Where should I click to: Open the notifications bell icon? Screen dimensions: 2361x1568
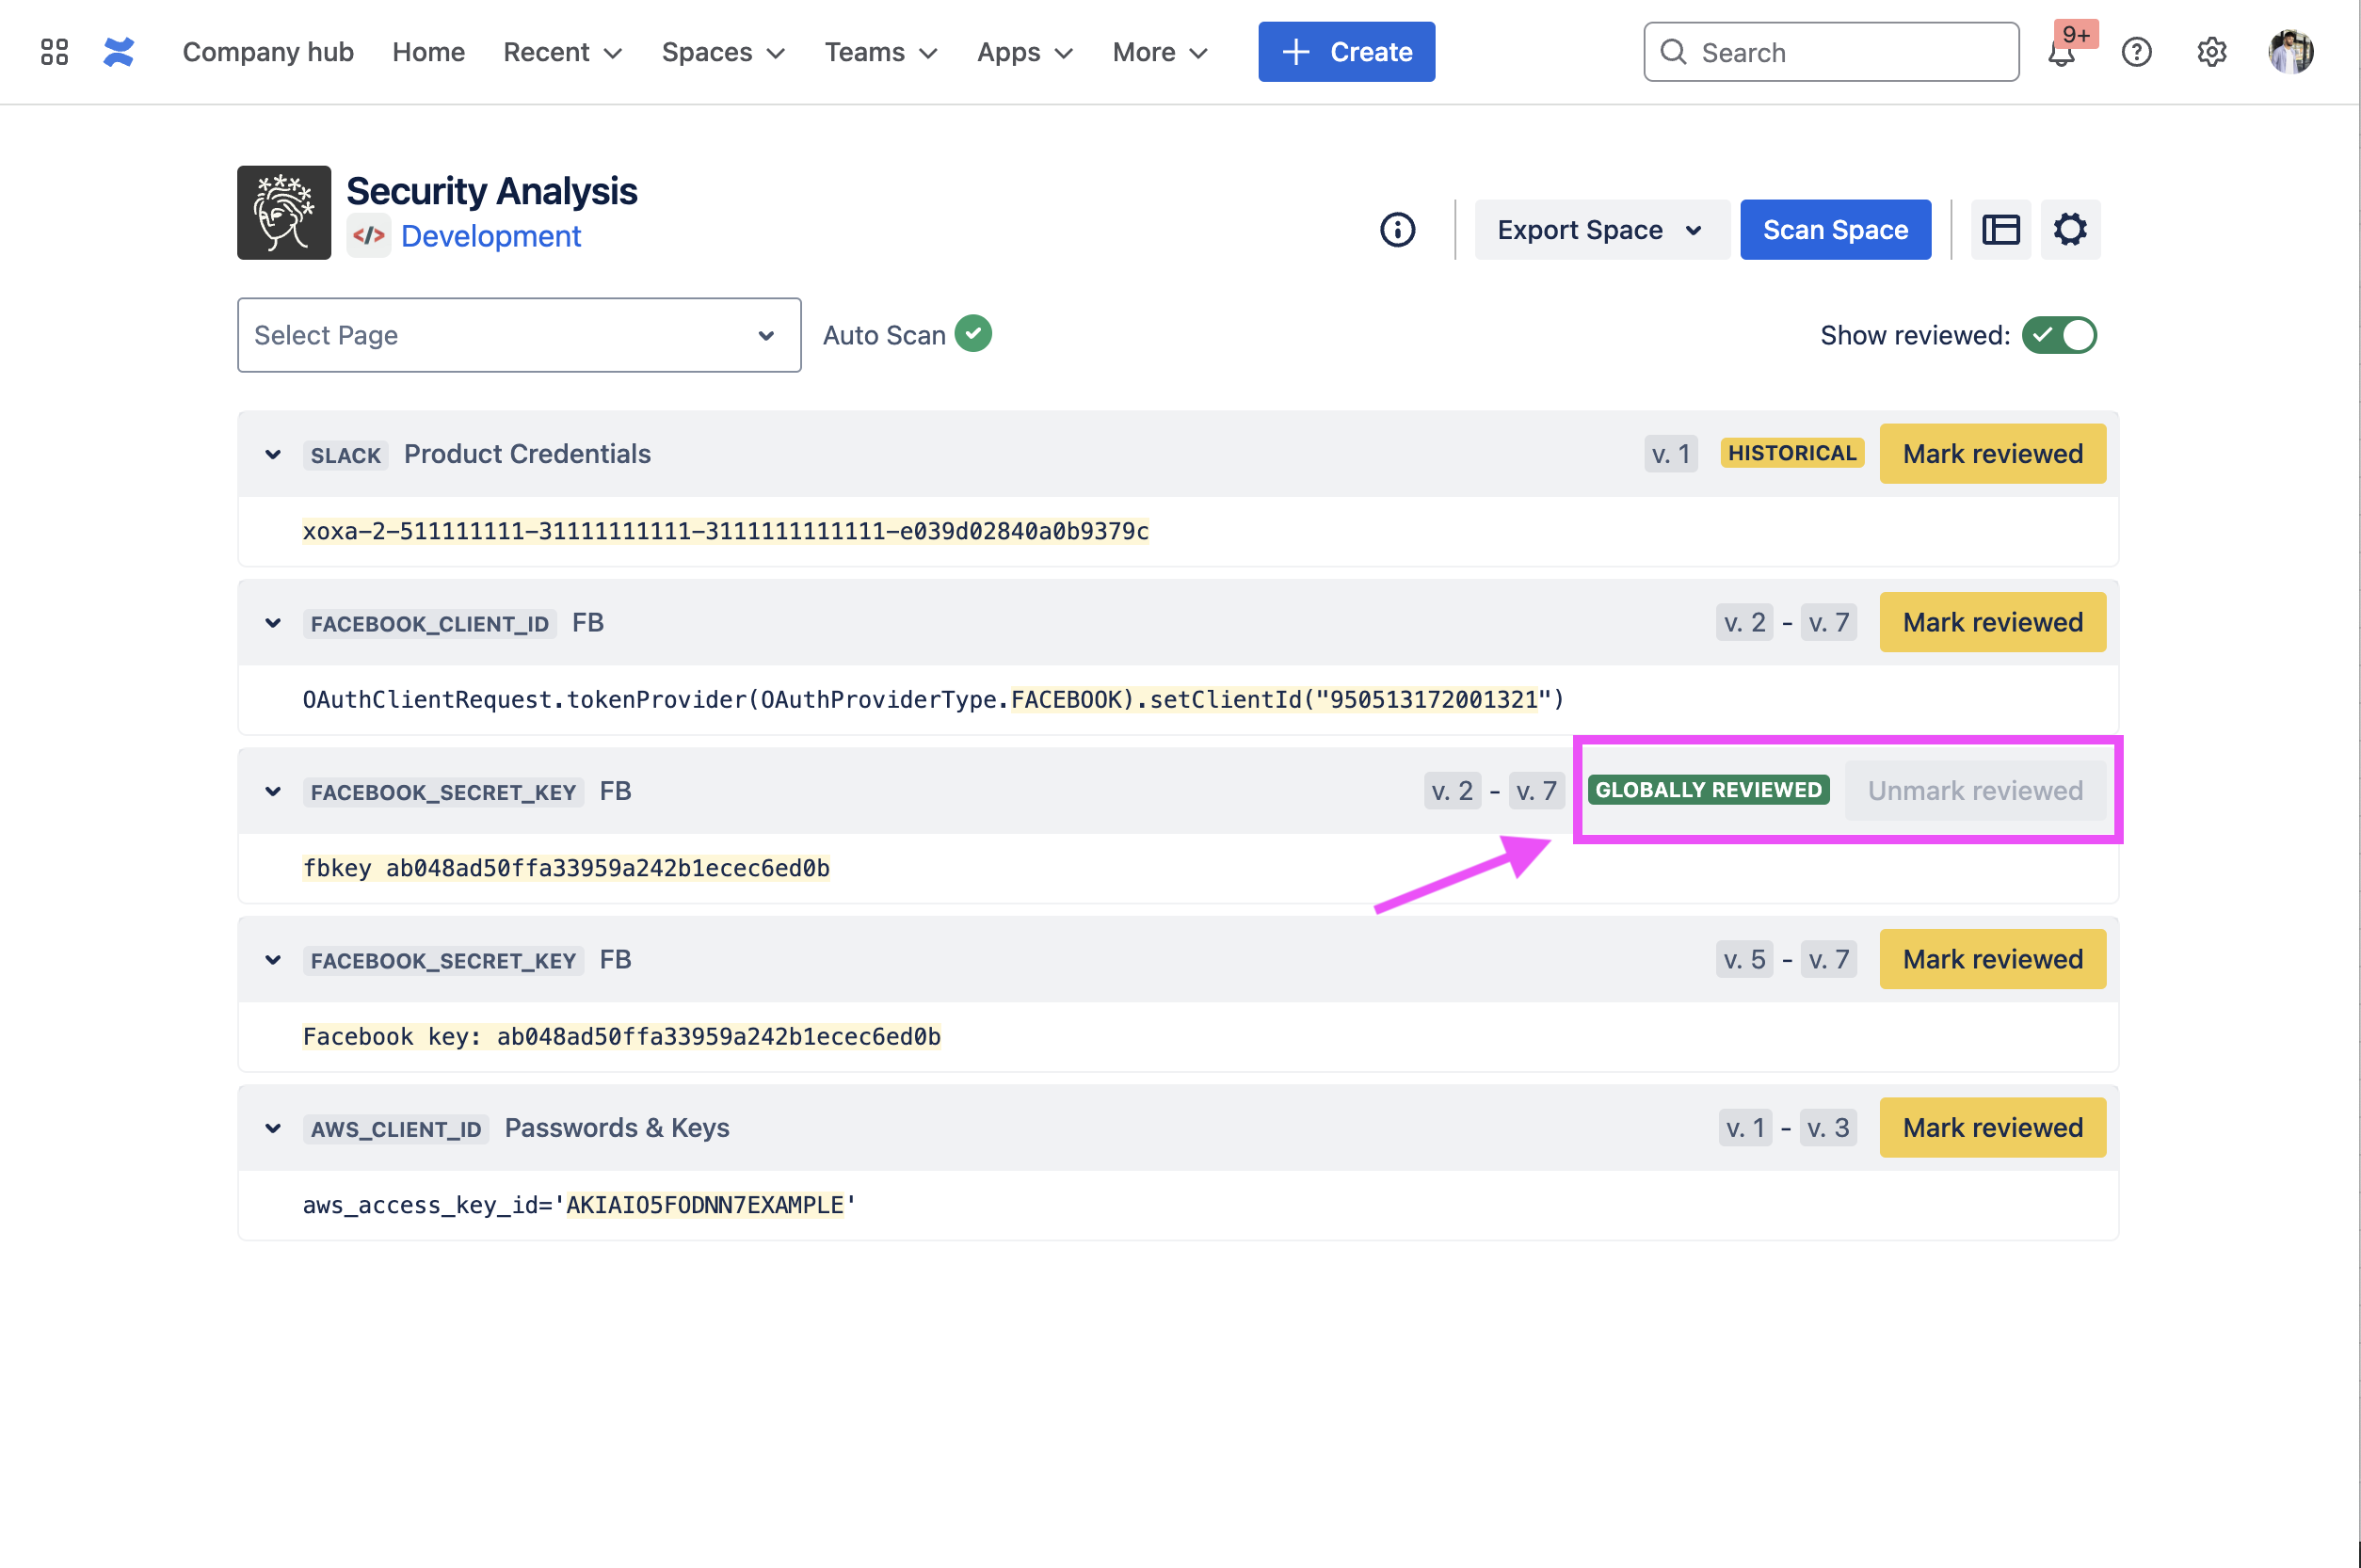pos(2062,53)
